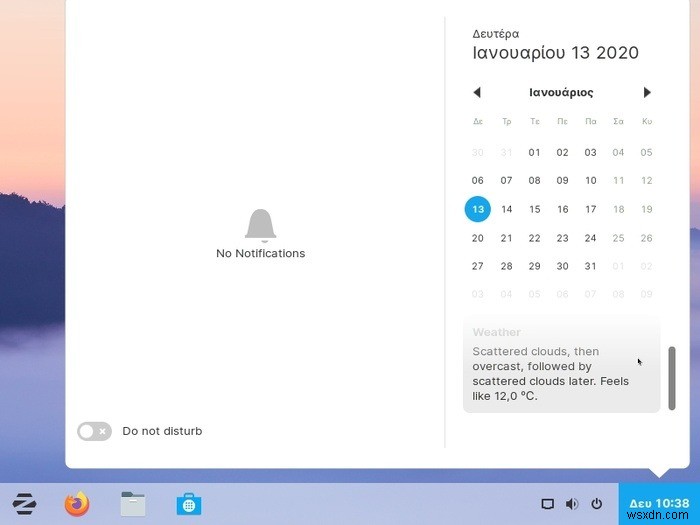Screen dimensions: 700x525
Task: Click the Δευτέρα weekday label
Action: (x=496, y=34)
